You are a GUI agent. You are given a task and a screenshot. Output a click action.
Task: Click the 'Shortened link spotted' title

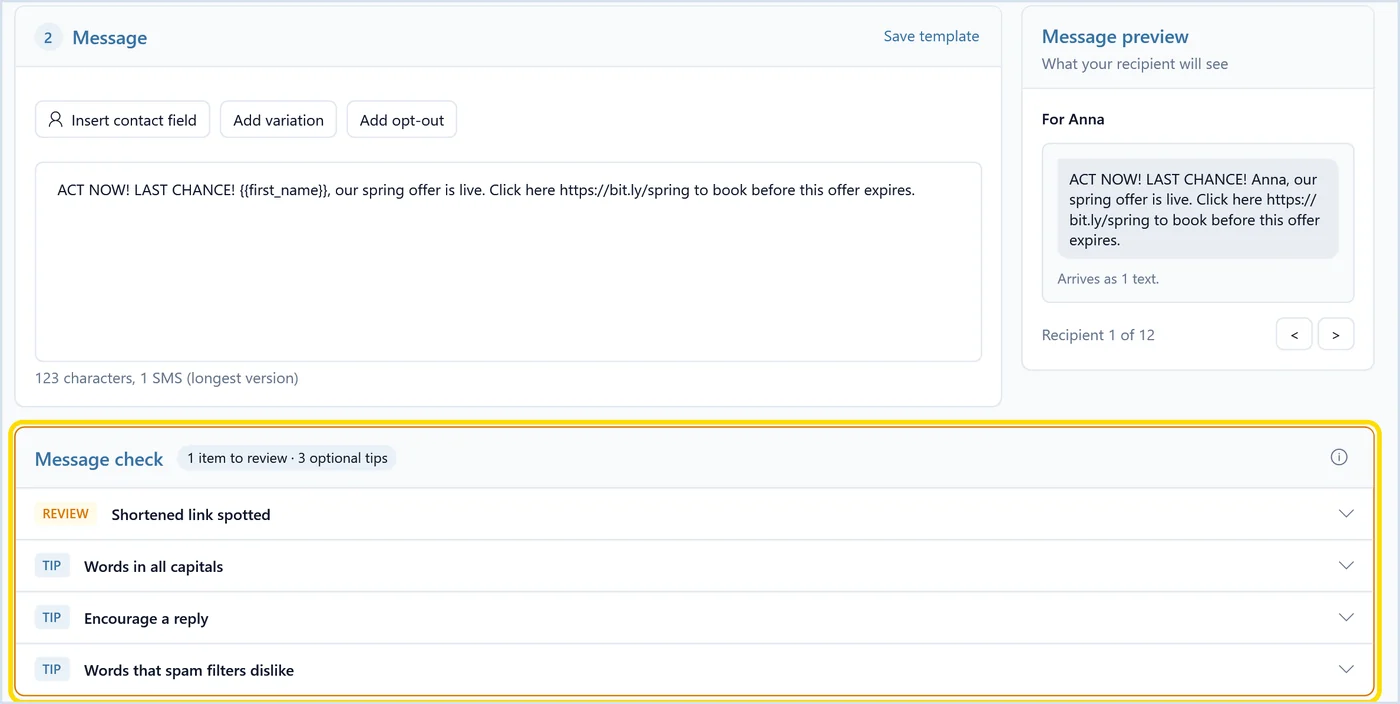pos(191,515)
